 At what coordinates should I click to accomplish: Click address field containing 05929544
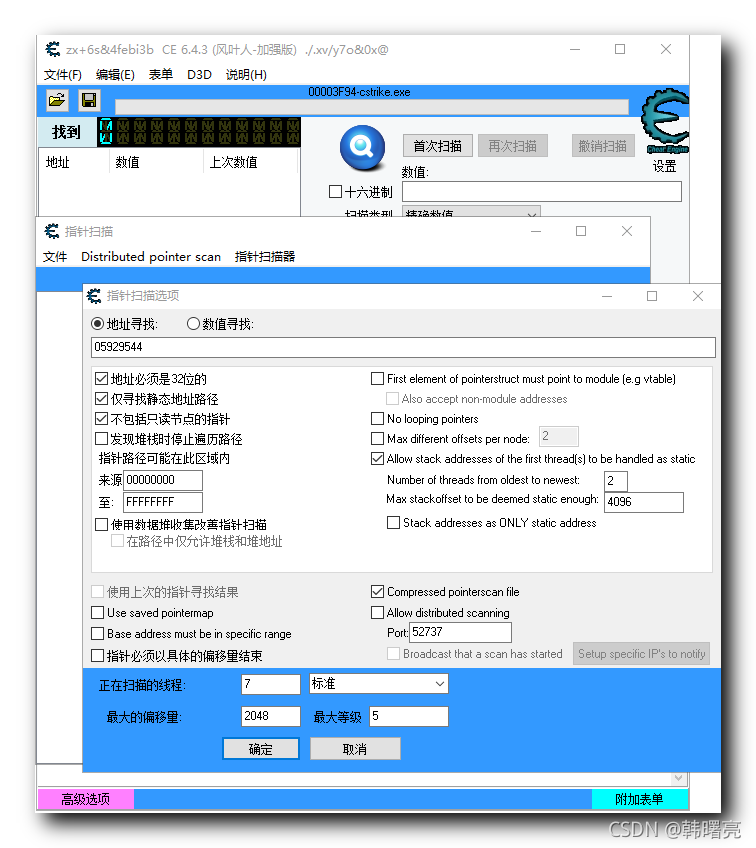(x=403, y=347)
